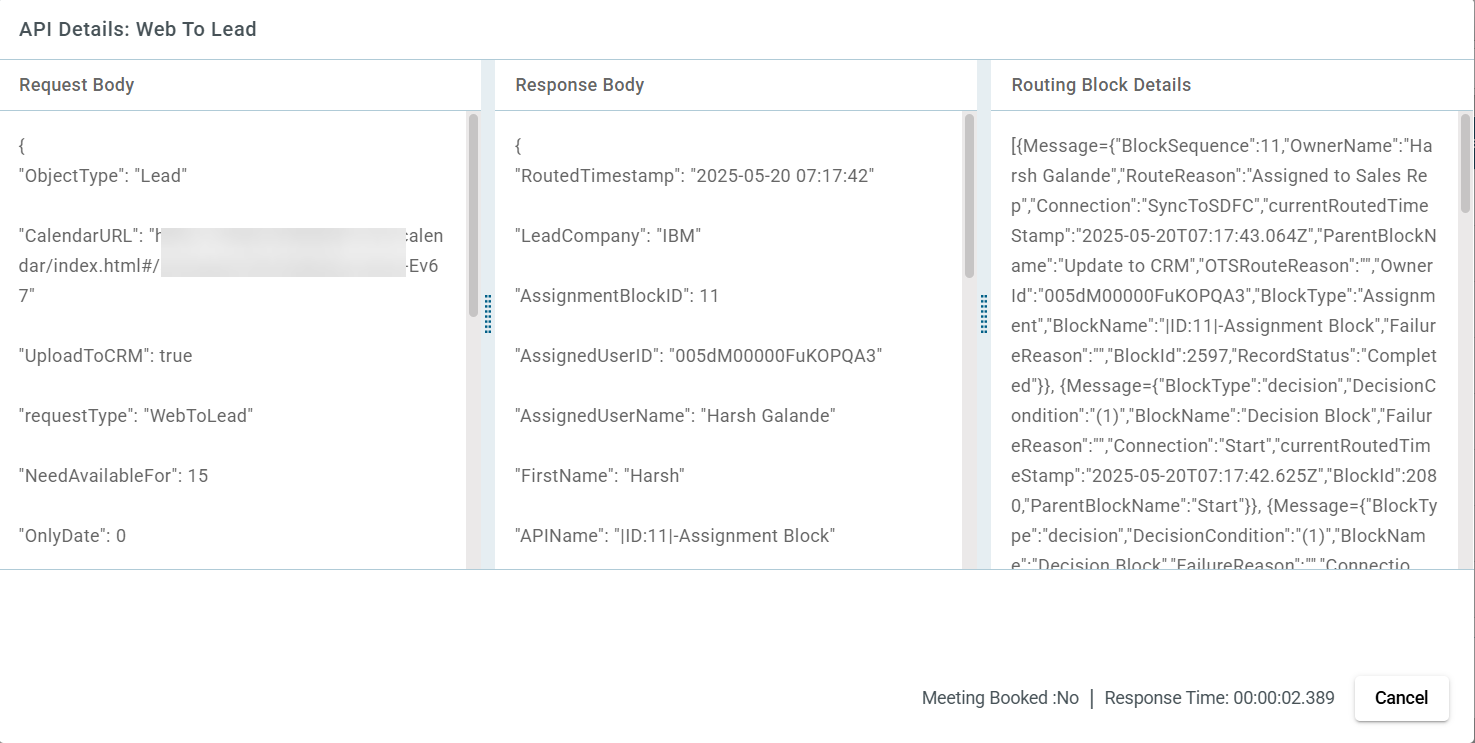Click the Response Body panel resize grip

pos(985,313)
